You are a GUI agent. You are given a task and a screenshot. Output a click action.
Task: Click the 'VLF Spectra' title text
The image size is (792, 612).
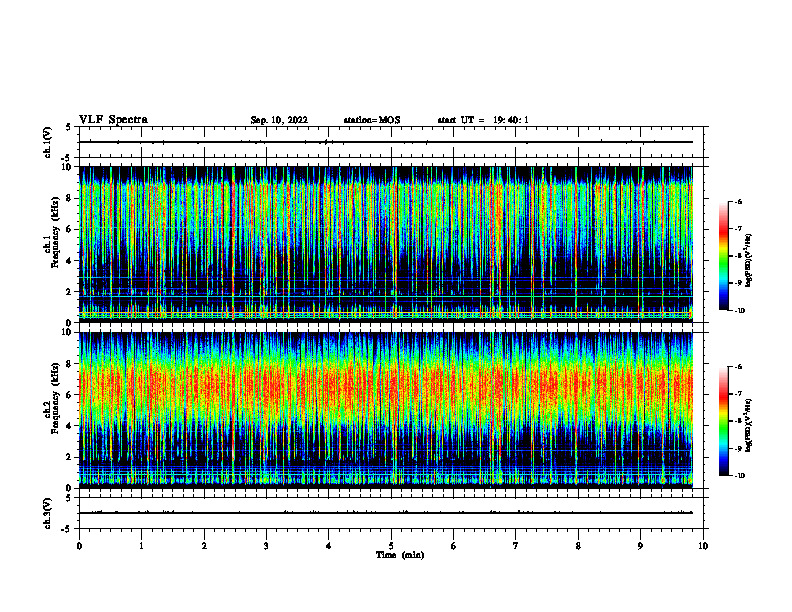[113, 120]
